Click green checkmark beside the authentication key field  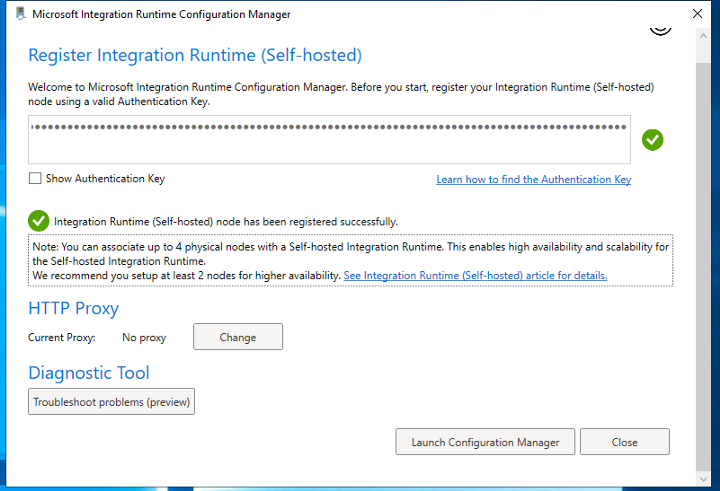653,140
